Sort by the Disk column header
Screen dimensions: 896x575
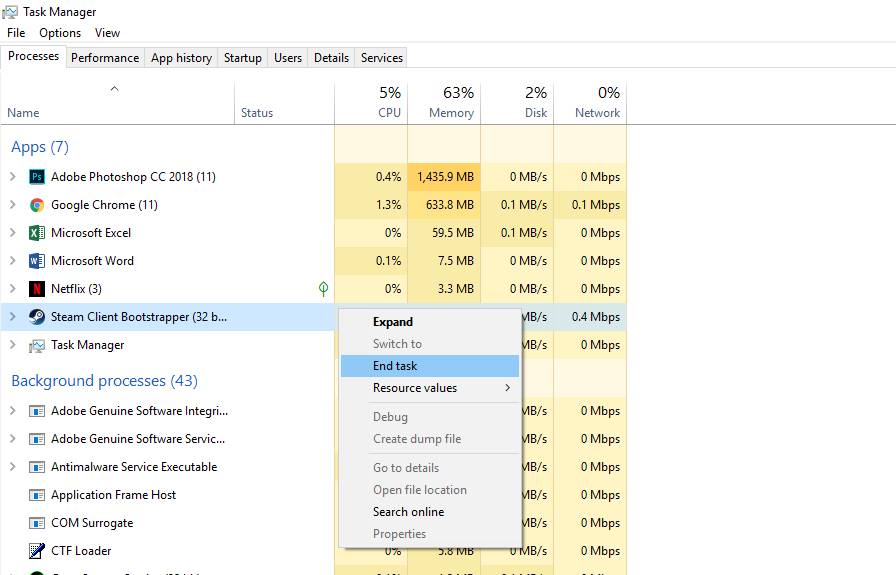click(x=517, y=103)
